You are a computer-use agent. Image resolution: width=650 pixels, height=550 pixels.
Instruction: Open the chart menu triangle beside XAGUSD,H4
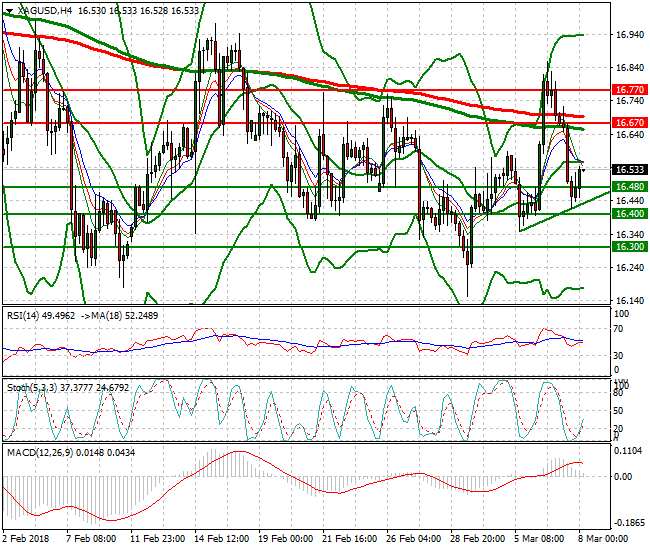click(10, 11)
